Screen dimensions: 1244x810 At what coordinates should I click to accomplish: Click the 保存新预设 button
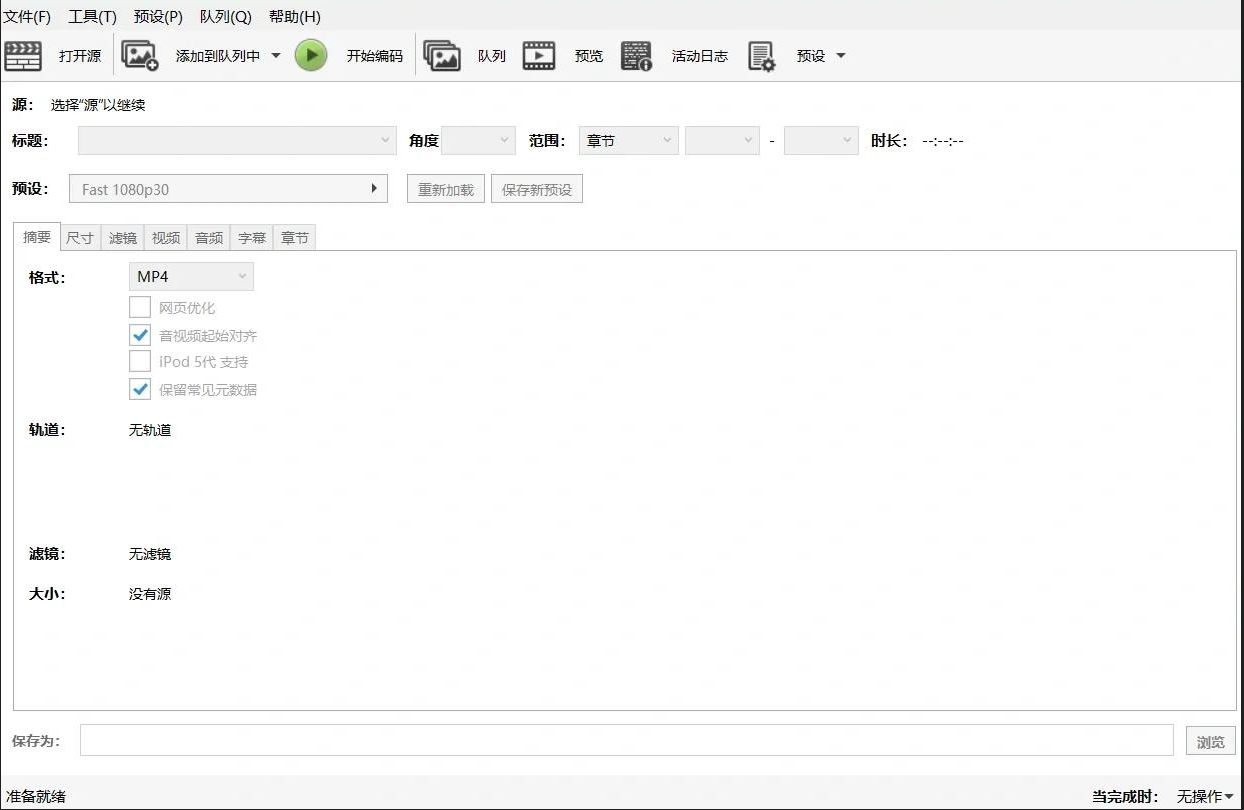(537, 189)
